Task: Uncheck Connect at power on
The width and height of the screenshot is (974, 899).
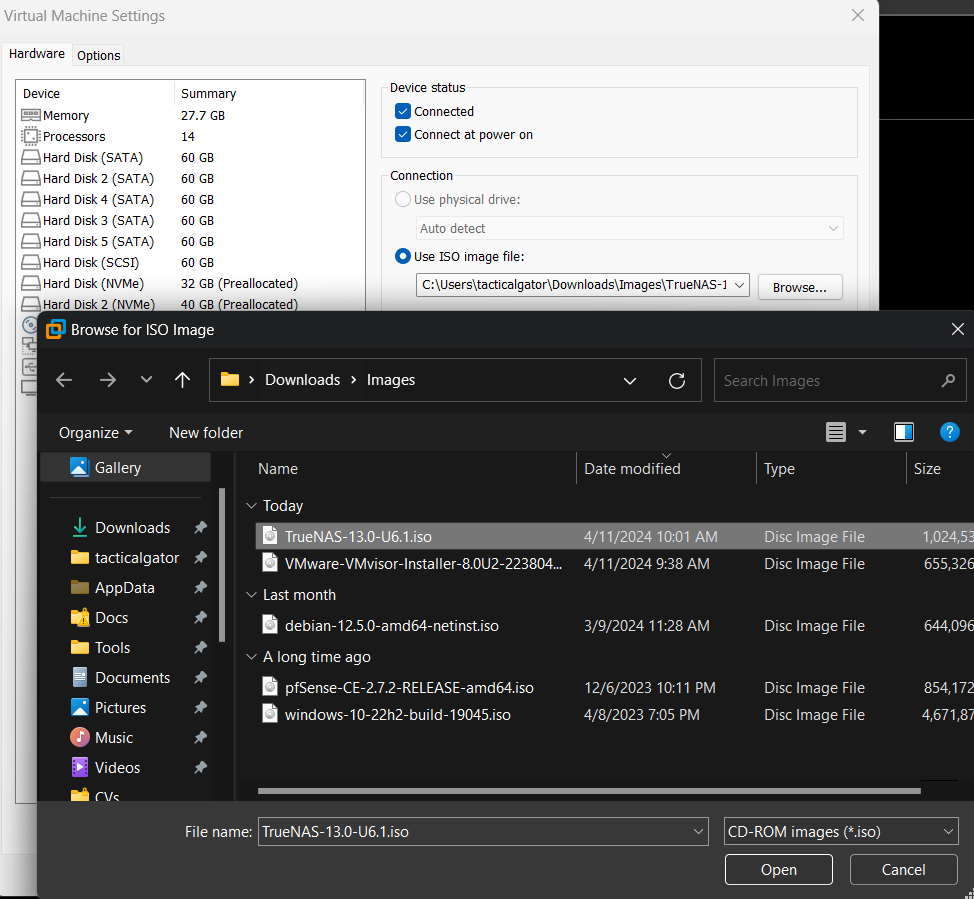Action: click(x=403, y=134)
